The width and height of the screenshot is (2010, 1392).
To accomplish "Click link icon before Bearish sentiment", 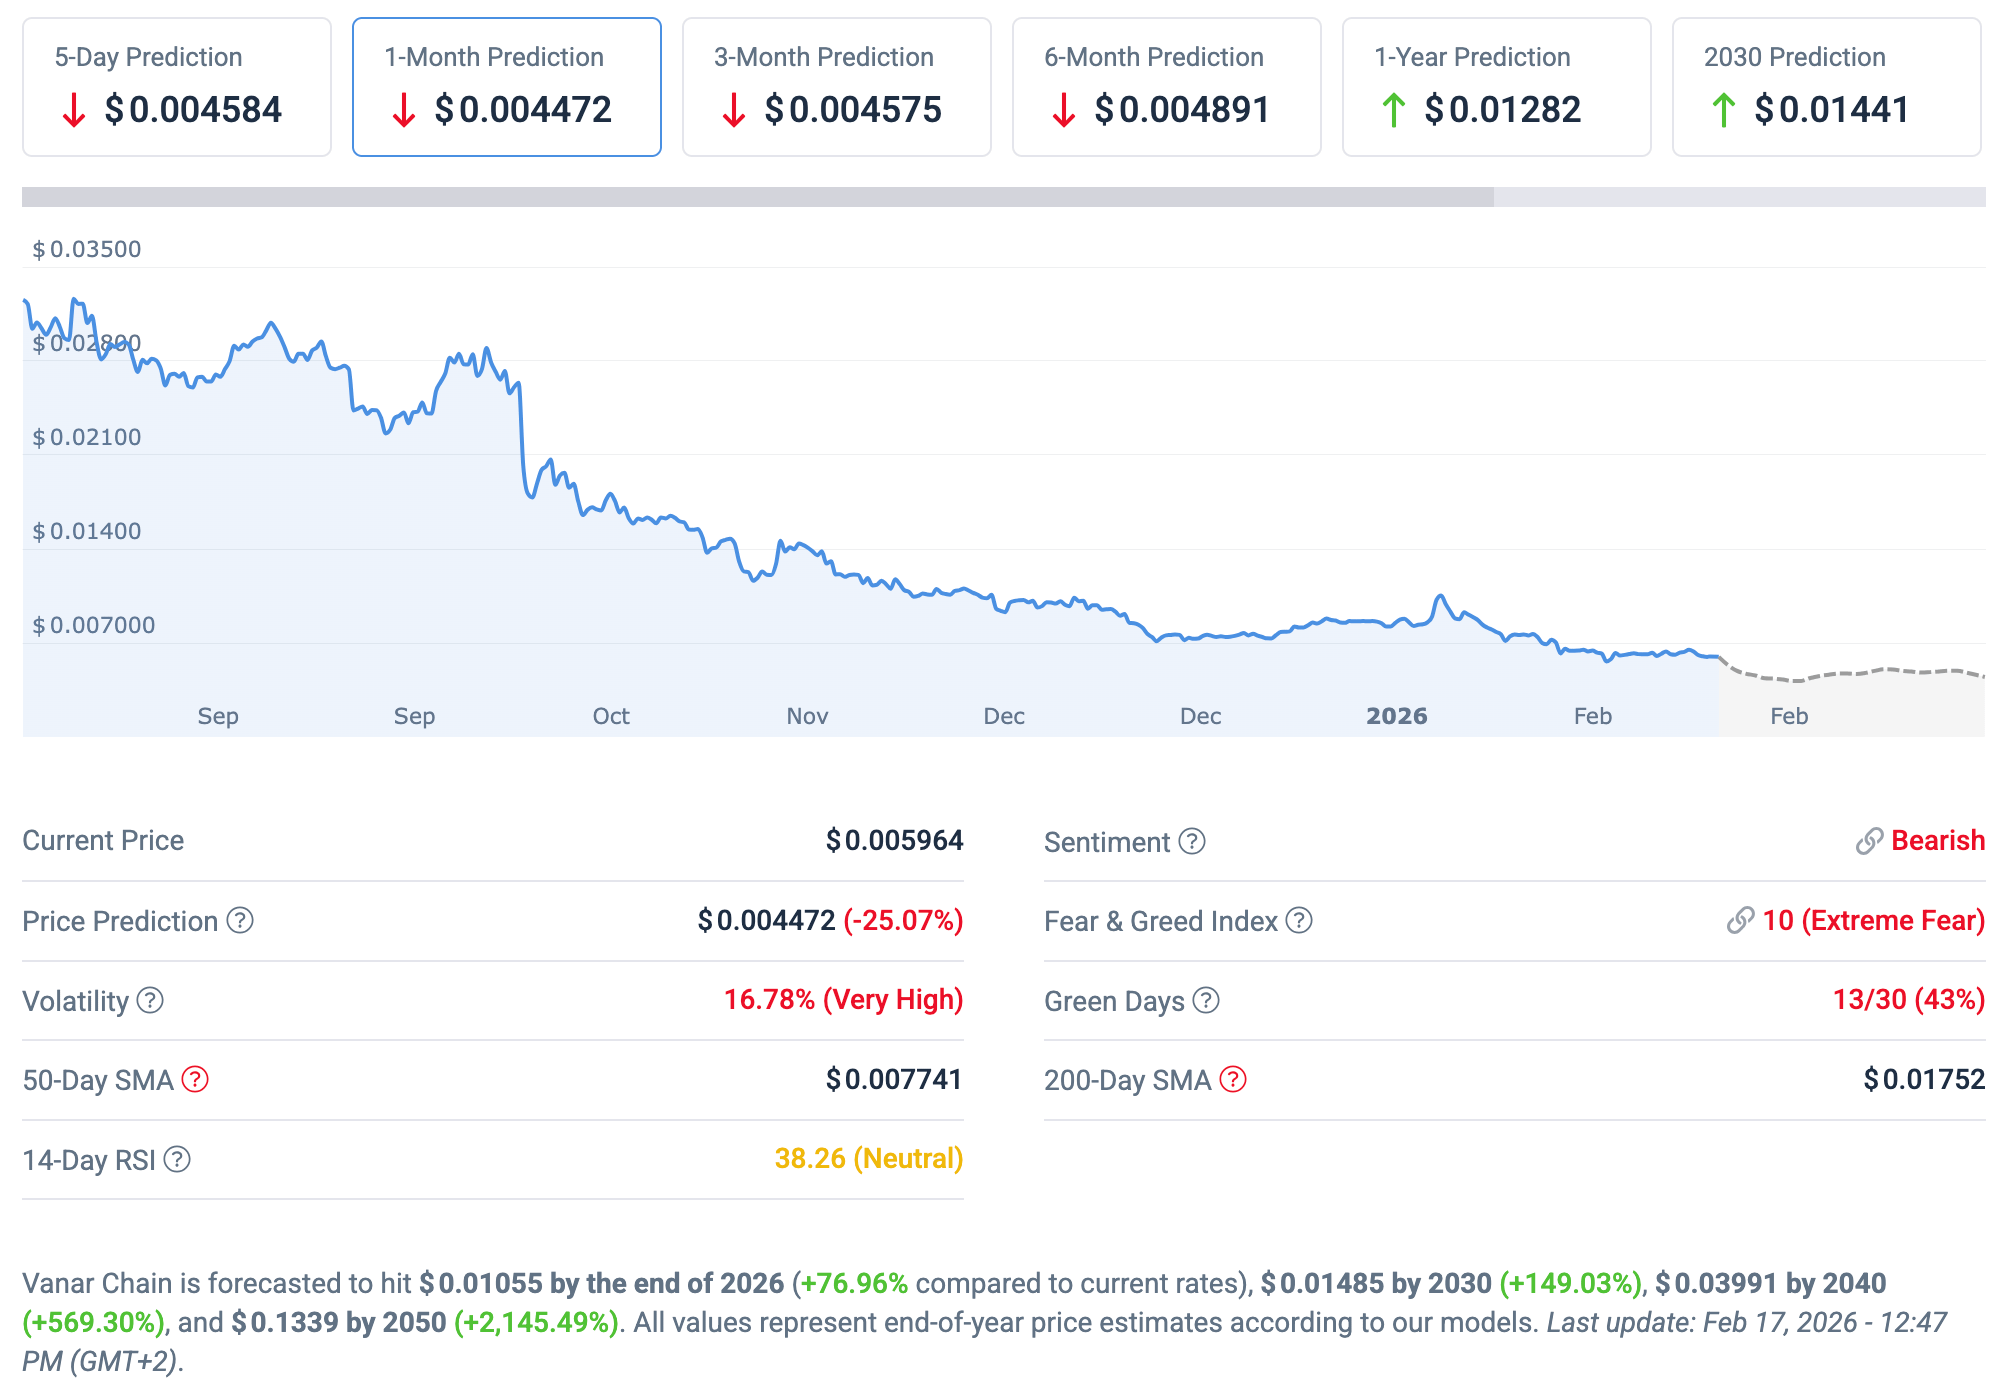I will 1869,841.
